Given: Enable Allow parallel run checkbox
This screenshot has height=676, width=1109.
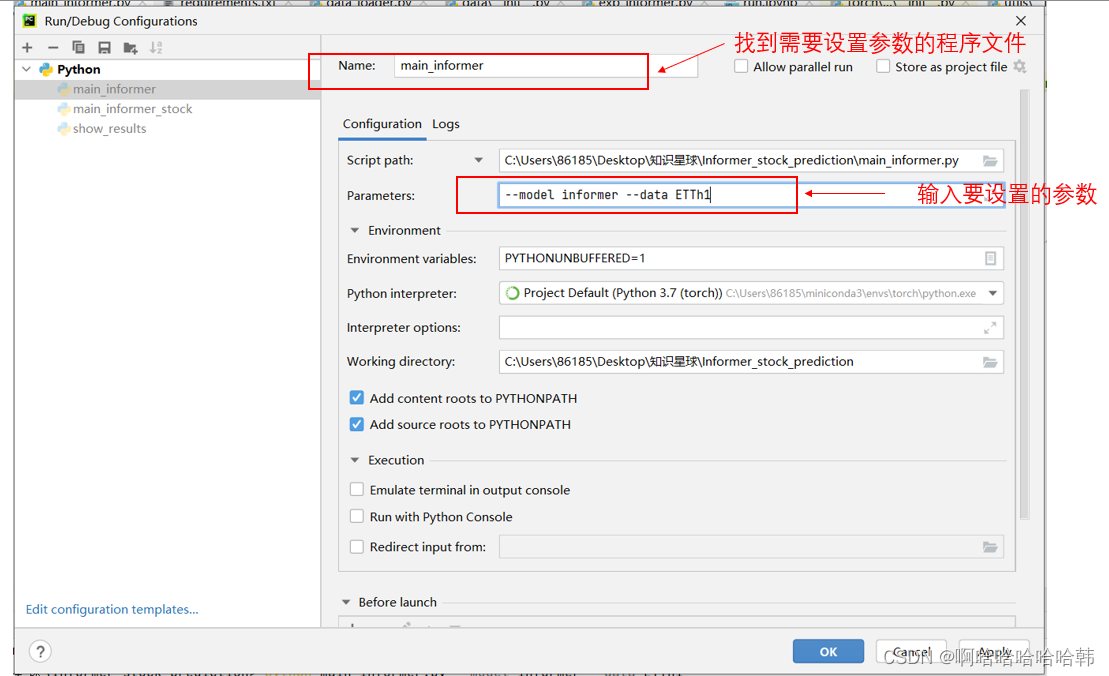Looking at the screenshot, I should tap(741, 66).
